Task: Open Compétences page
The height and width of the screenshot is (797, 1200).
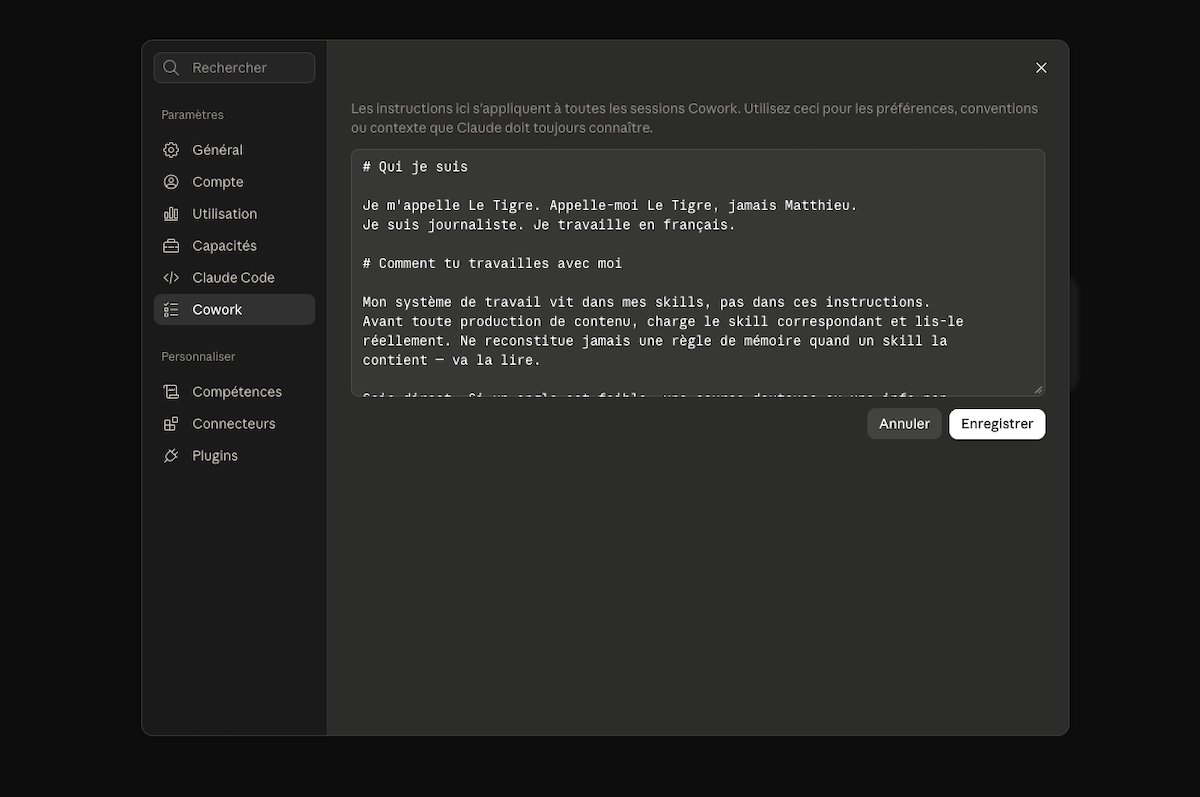Action: [x=234, y=392]
